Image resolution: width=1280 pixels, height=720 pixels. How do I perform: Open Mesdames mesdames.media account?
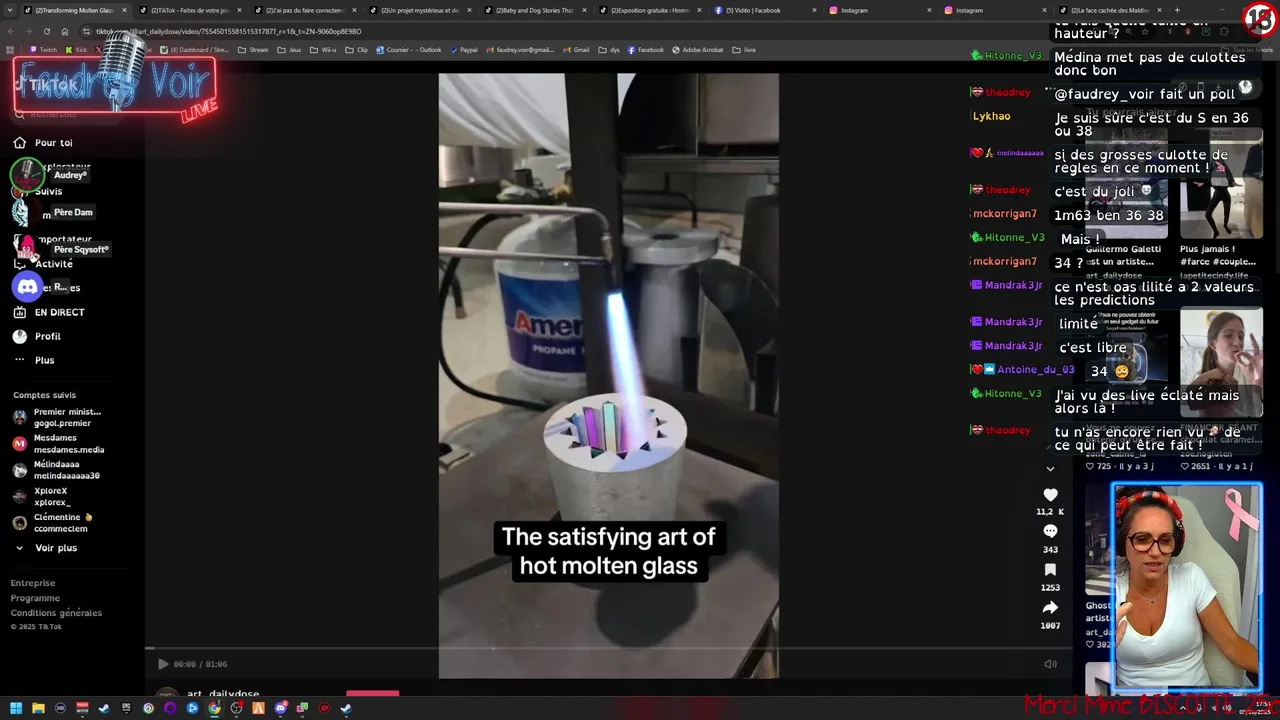[58, 443]
